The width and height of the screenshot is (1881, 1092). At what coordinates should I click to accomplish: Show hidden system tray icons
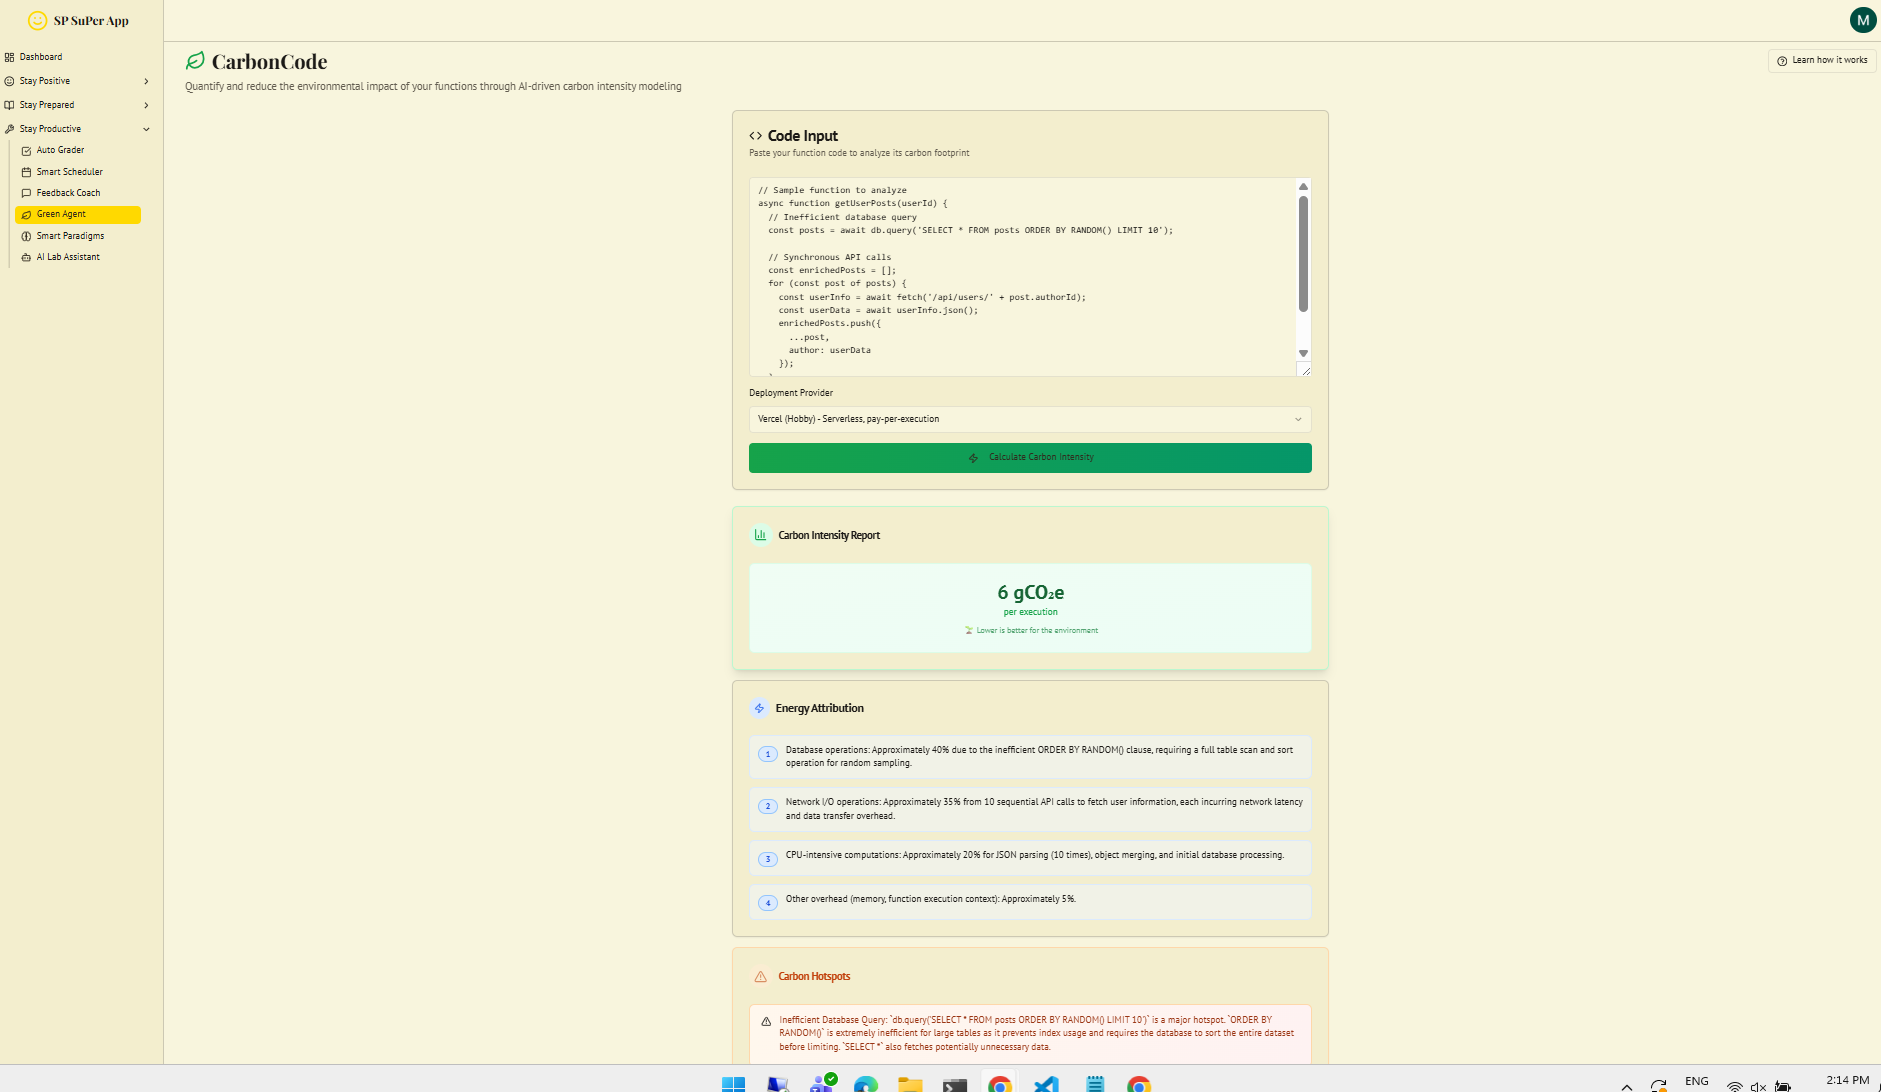coord(1627,1086)
